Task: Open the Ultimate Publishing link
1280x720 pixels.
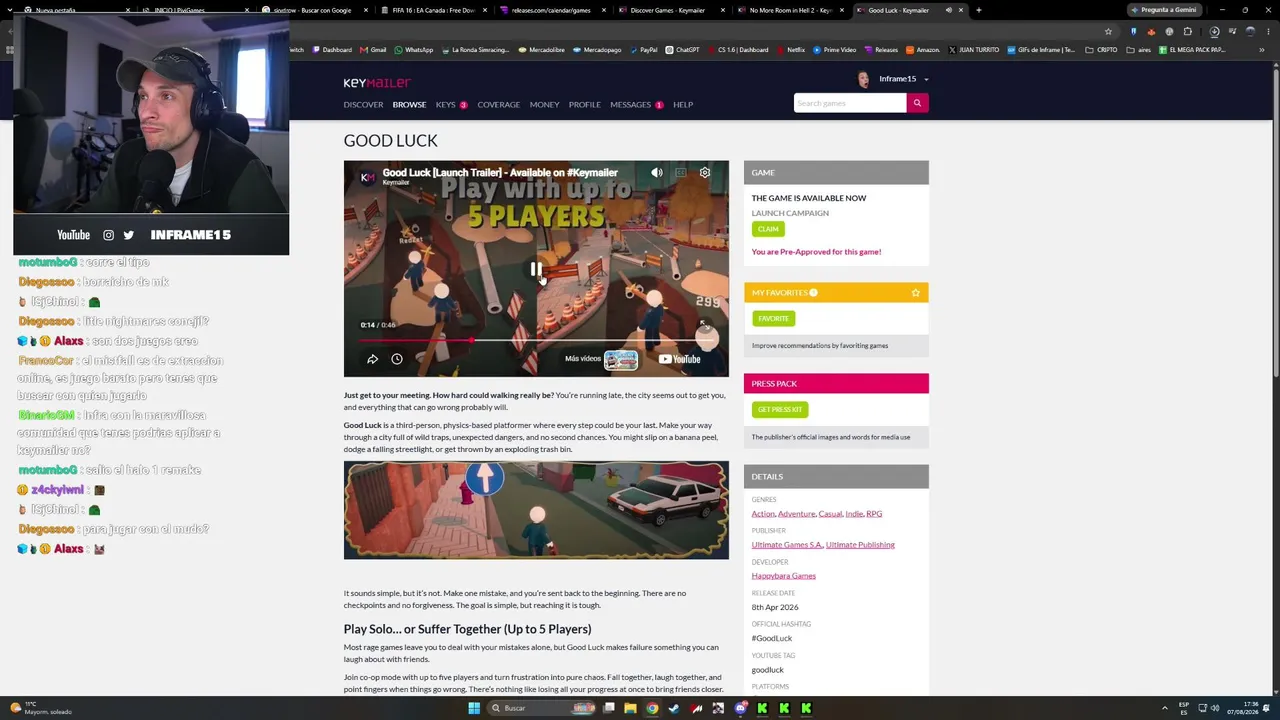Action: click(860, 545)
